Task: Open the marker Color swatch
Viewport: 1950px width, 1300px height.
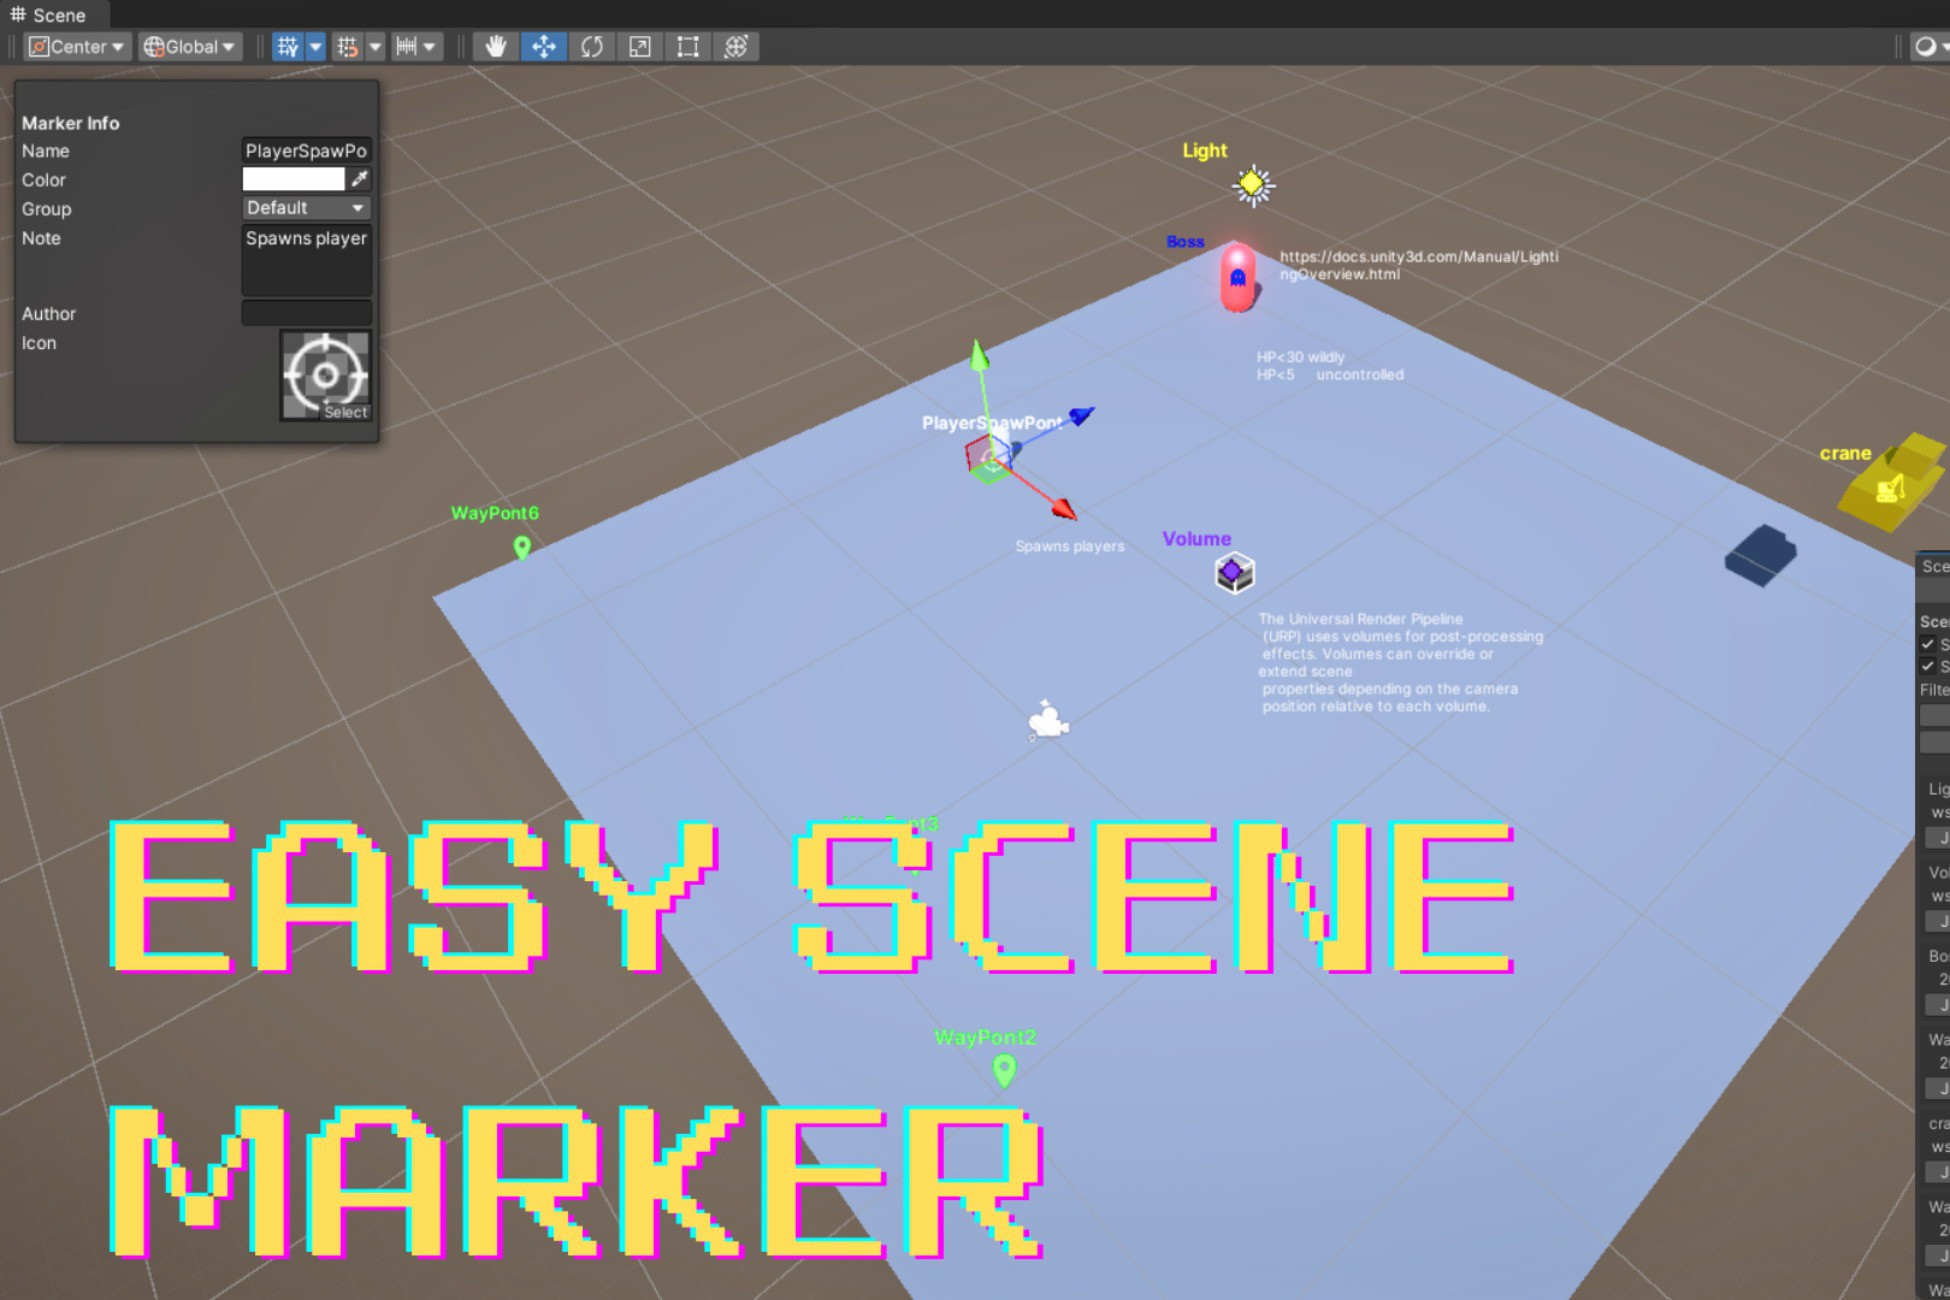Action: [x=293, y=179]
